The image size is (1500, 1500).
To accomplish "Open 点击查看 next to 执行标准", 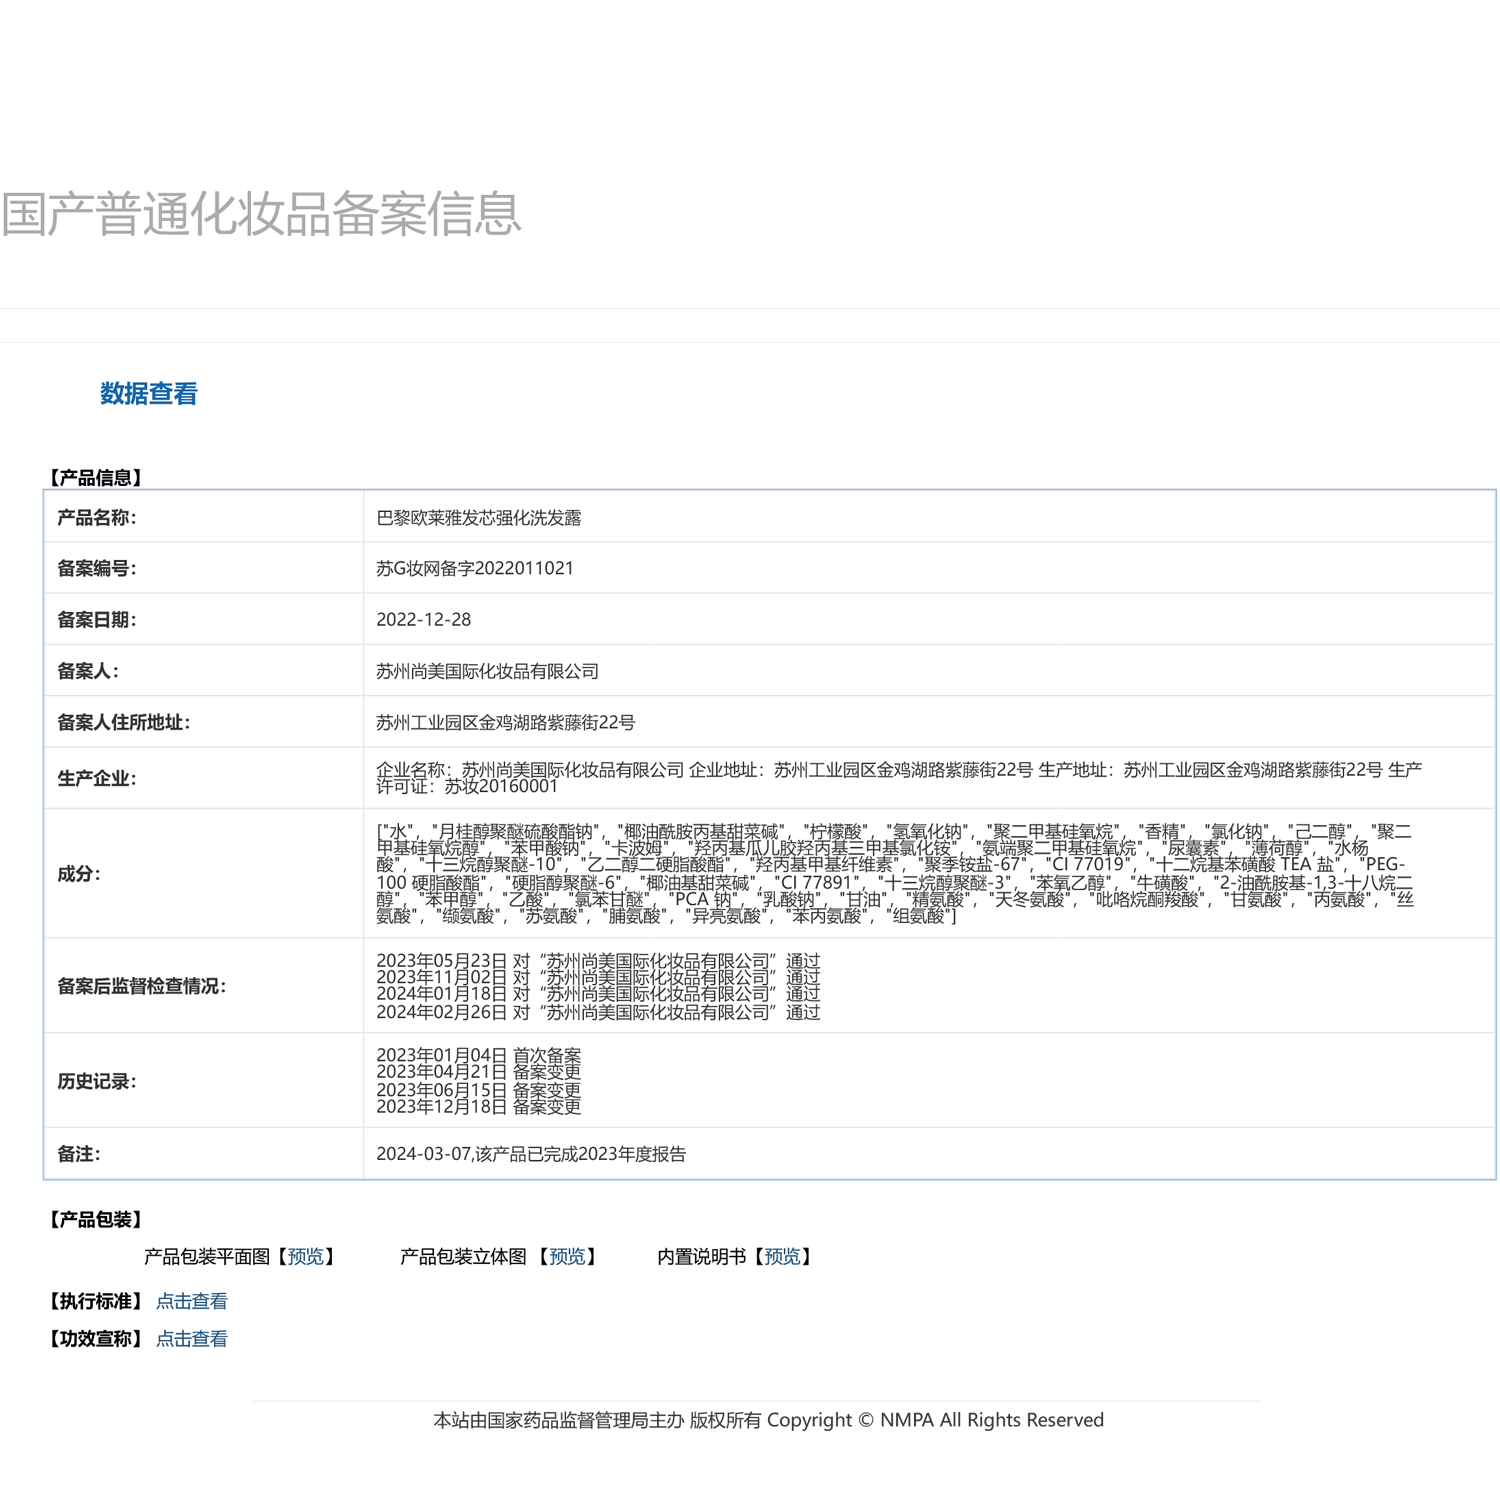I will click(191, 1301).
